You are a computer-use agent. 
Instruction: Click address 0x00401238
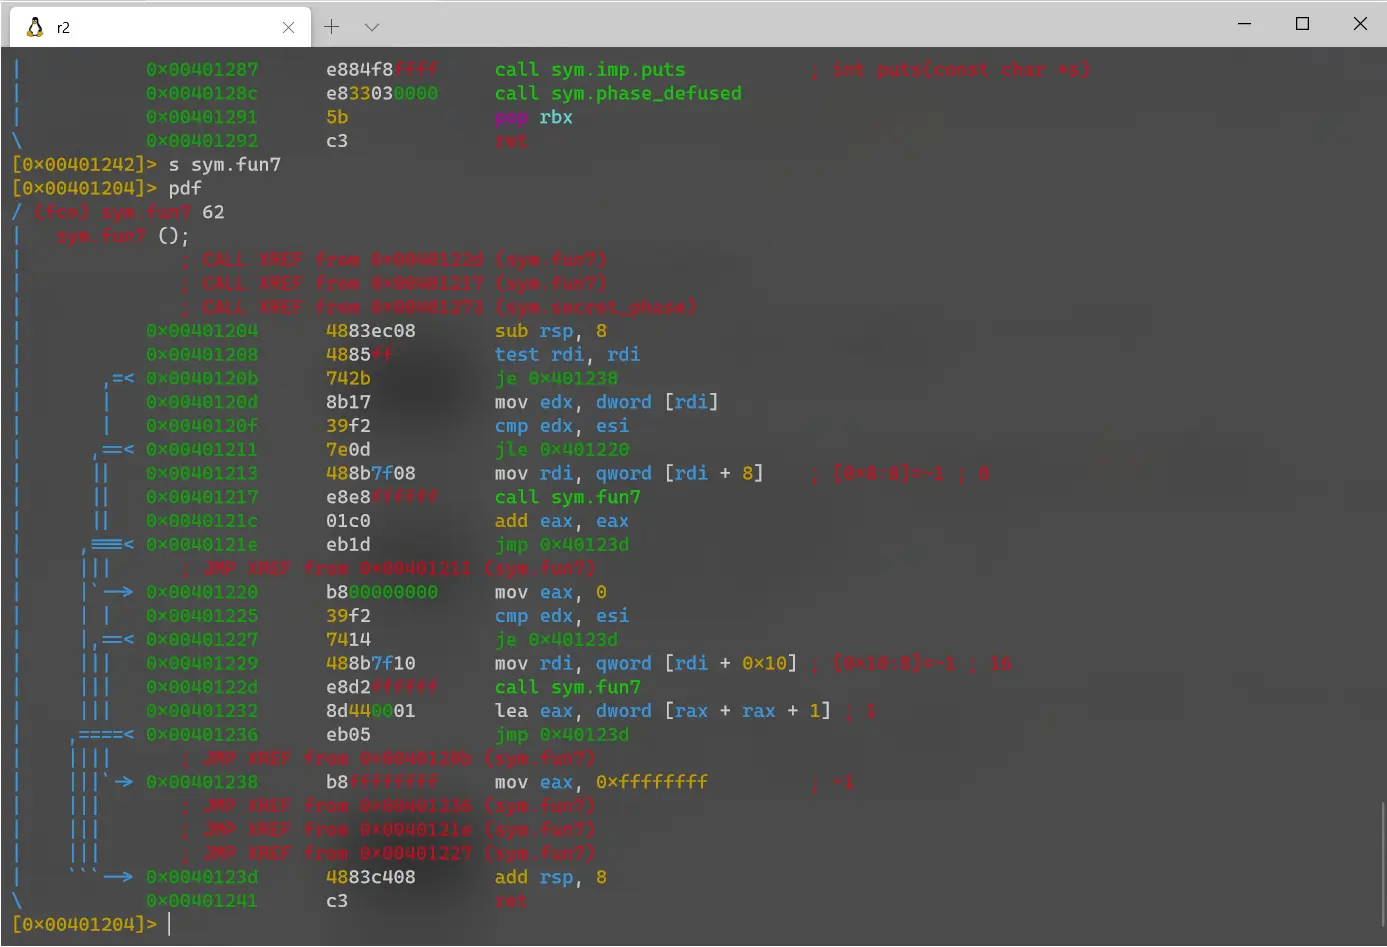[202, 782]
